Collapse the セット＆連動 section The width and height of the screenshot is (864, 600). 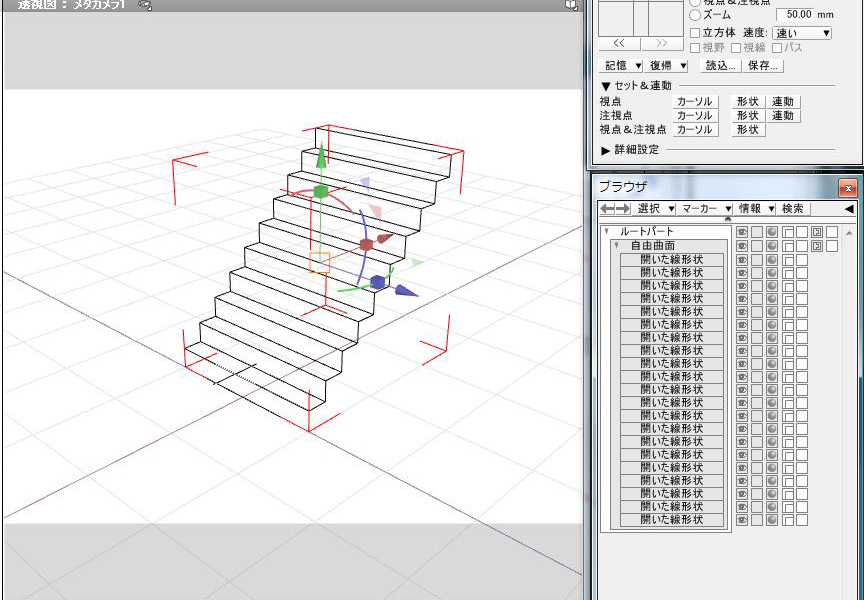[x=606, y=86]
